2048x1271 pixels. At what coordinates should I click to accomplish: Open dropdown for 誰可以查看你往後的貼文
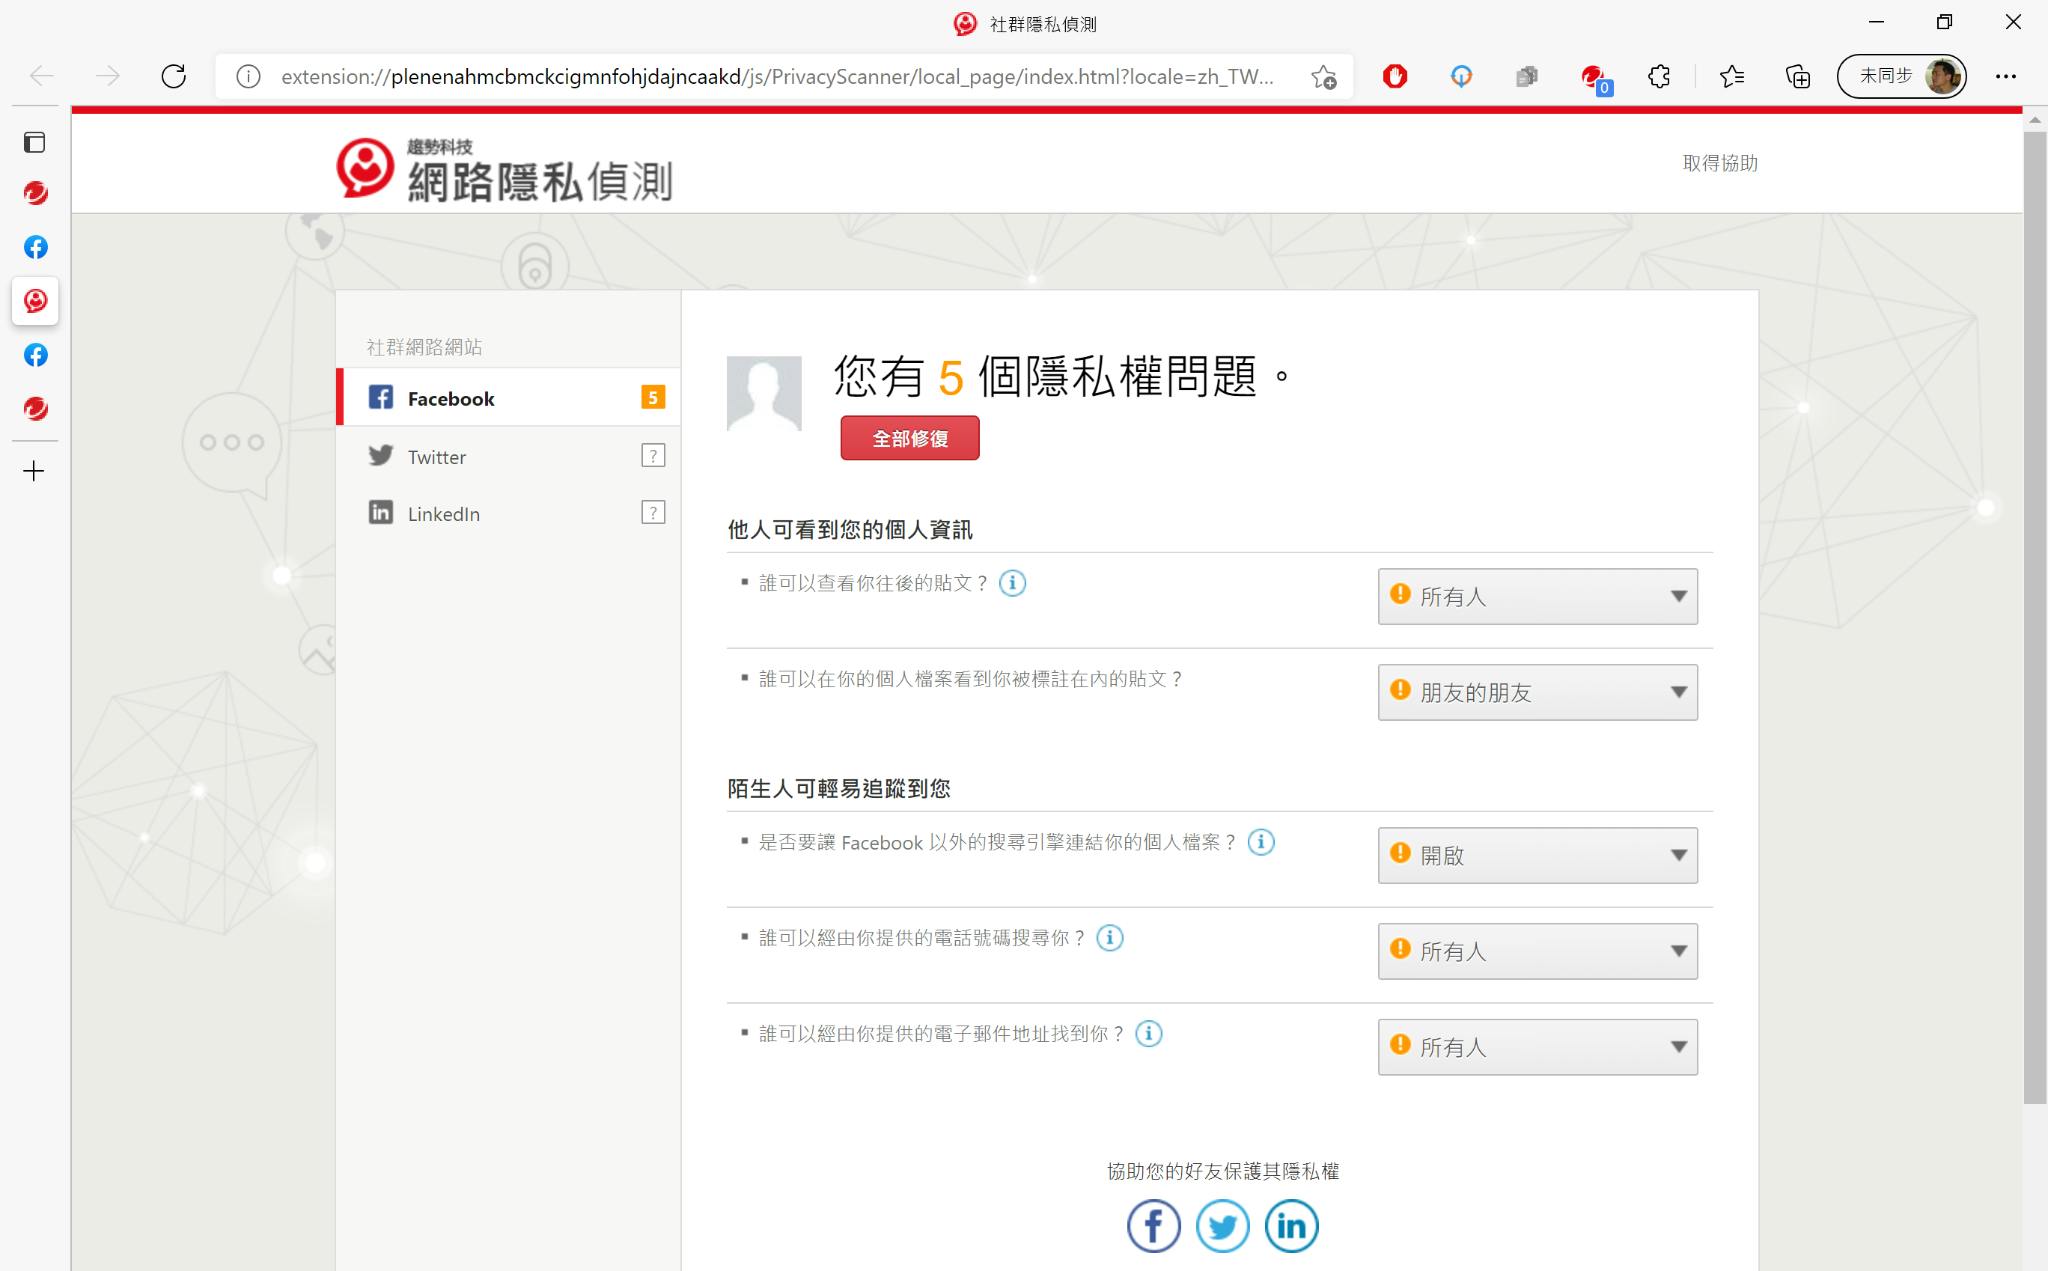click(x=1538, y=597)
